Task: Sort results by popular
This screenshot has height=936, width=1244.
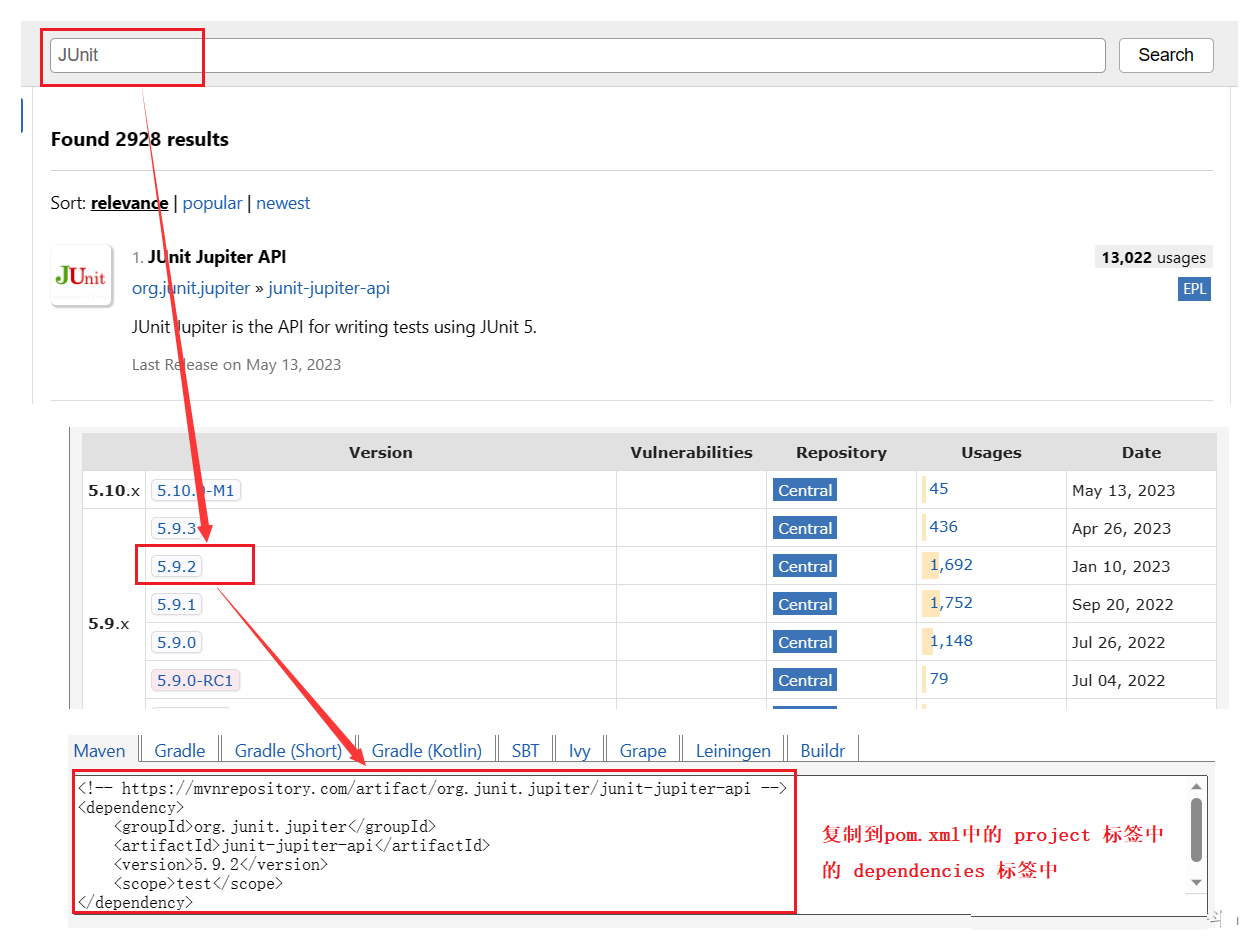Action: click(x=212, y=203)
